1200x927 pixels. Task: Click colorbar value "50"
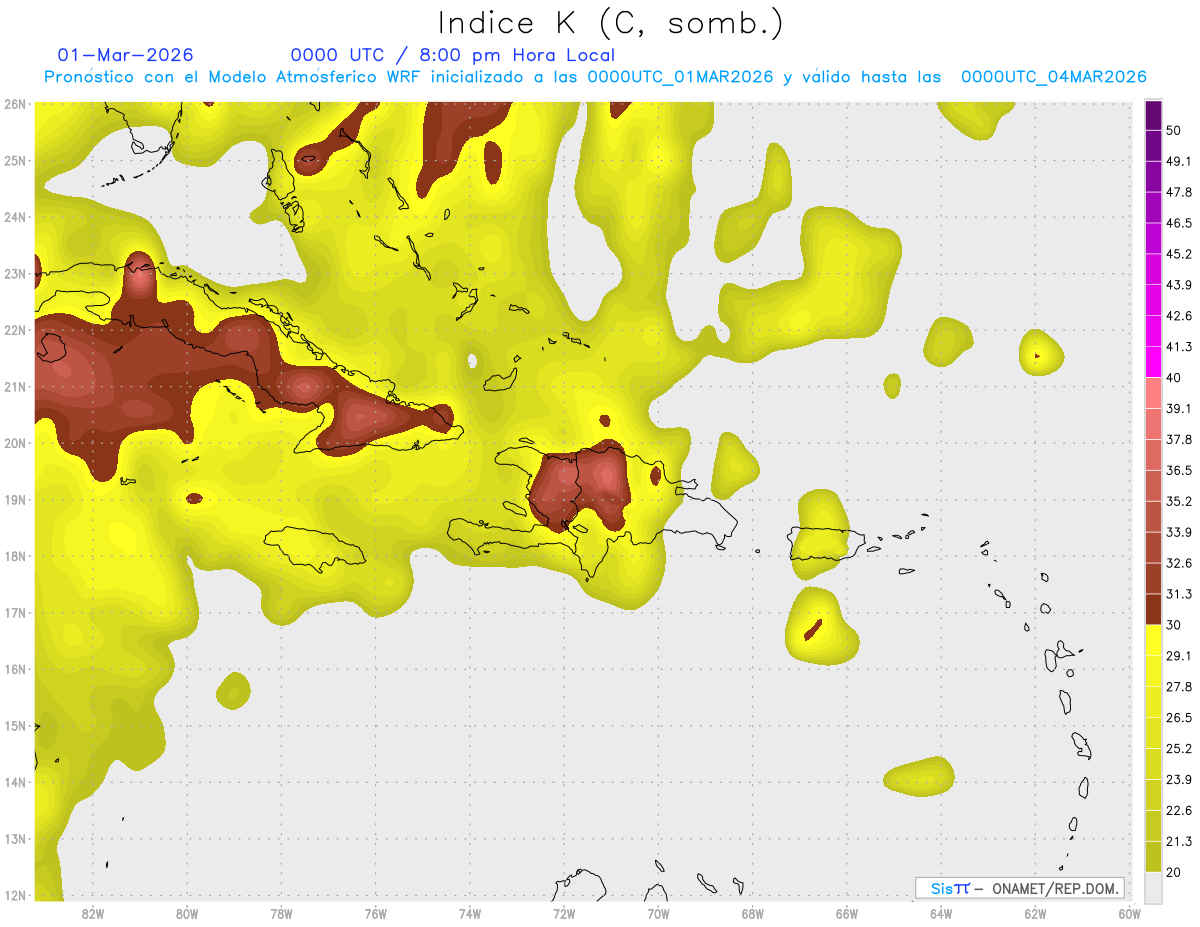click(1174, 130)
